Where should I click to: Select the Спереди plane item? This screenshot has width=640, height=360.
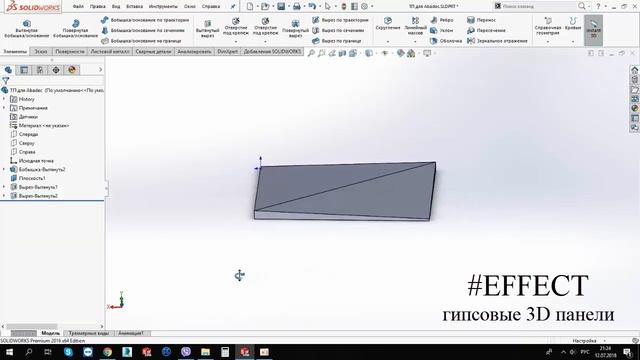tap(24, 134)
